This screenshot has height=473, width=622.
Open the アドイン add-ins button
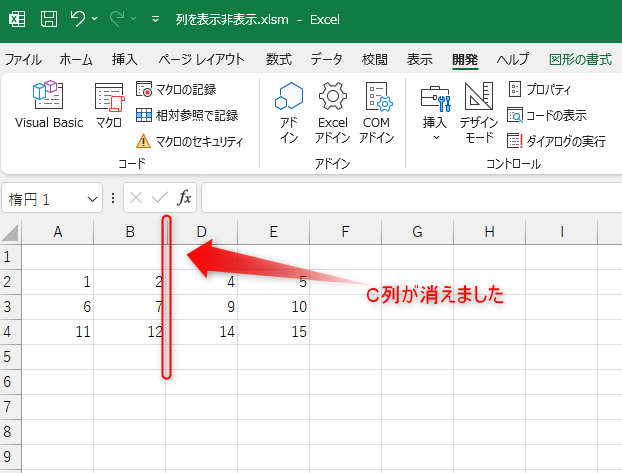tap(289, 112)
